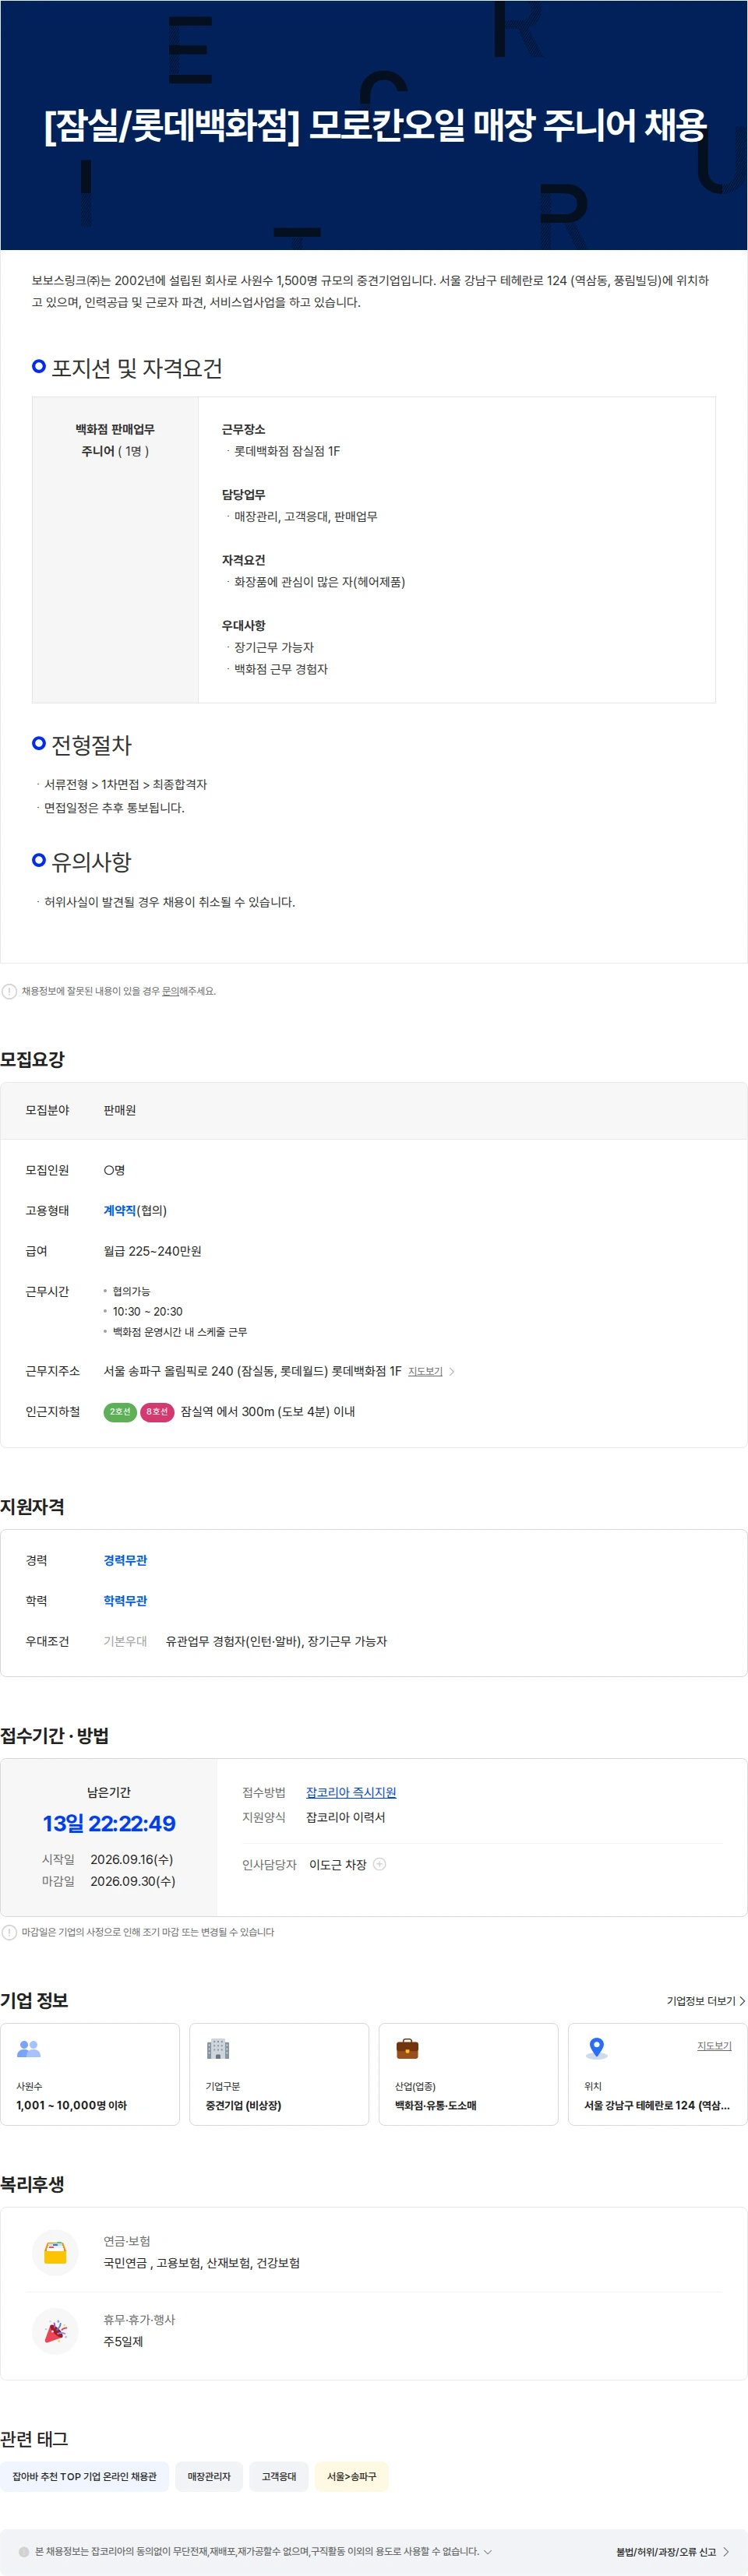748x2576 pixels.
Task: Click the 판매원 recruitment field text
Action: click(120, 1110)
